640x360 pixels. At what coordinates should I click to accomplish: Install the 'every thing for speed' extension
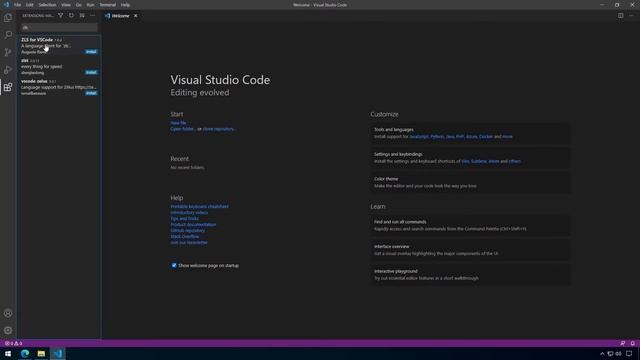(91, 72)
